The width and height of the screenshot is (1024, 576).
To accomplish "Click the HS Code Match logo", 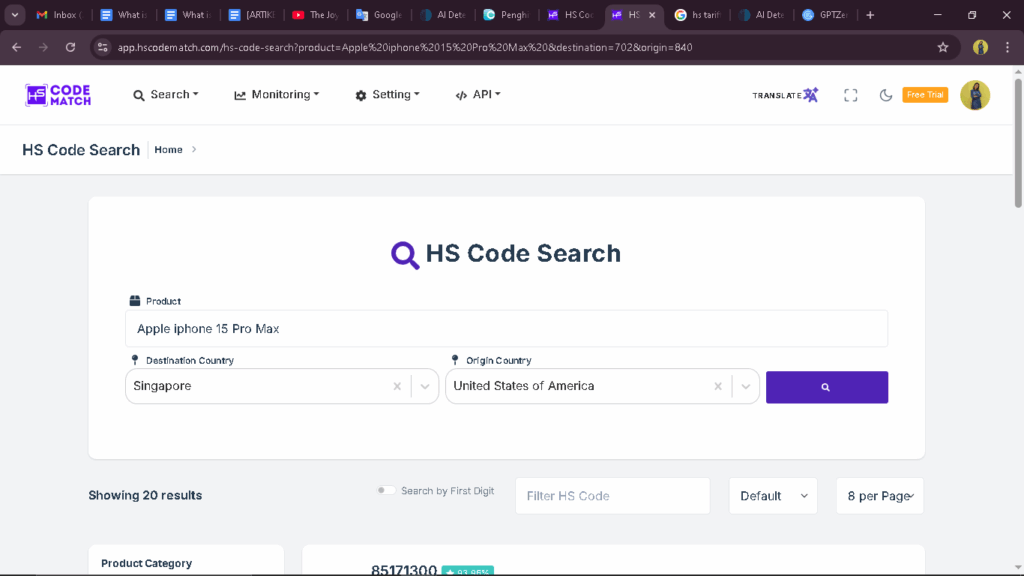I will [x=58, y=95].
